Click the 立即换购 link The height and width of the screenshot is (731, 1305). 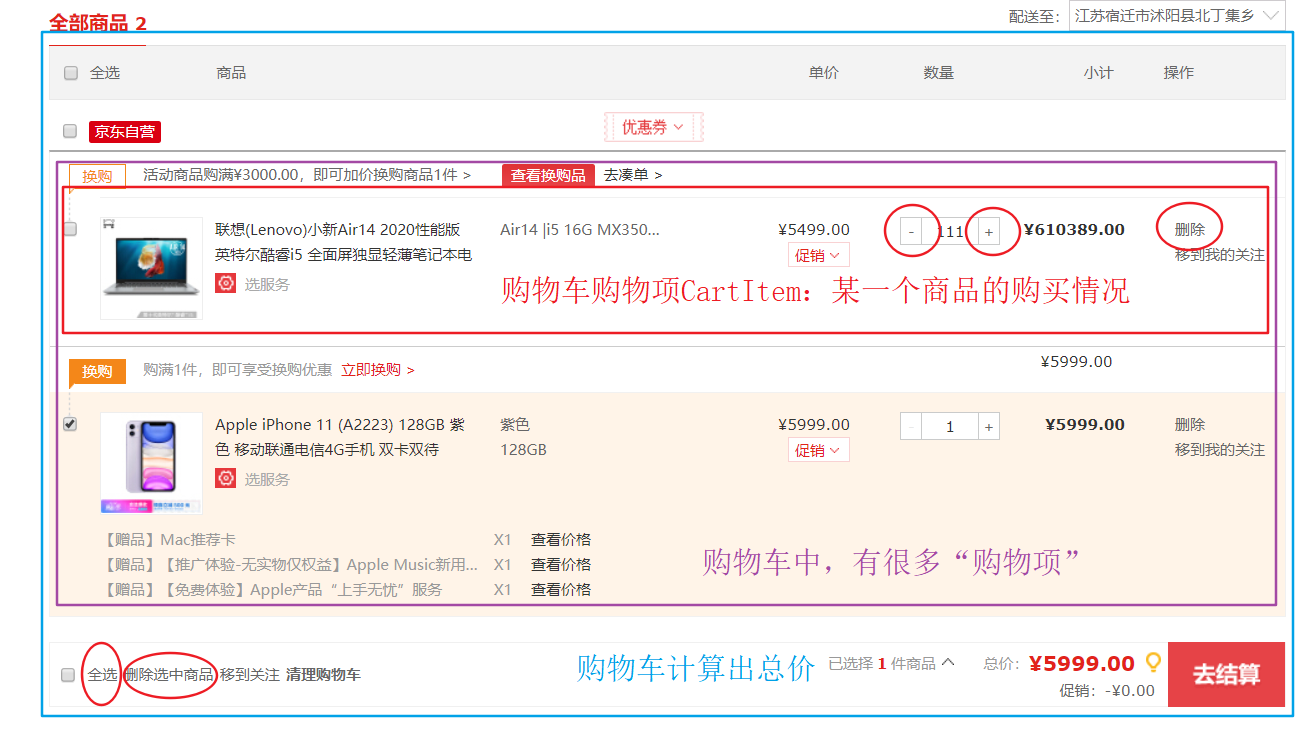377,370
